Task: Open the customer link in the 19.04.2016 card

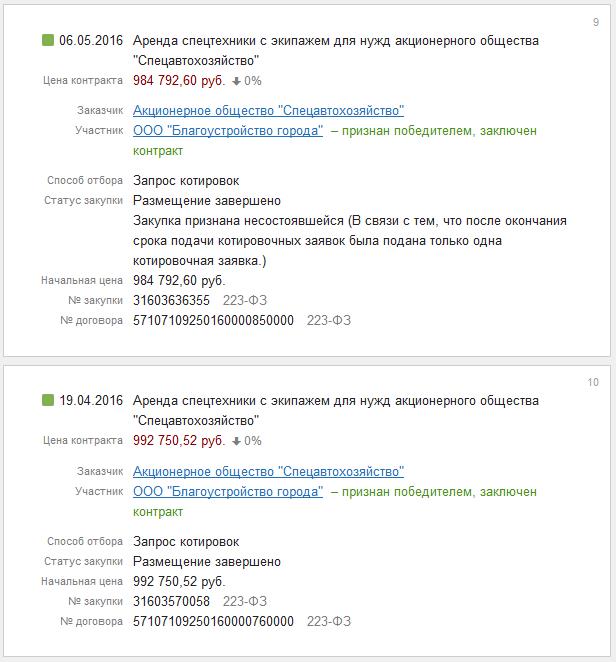Action: pyautogui.click(x=268, y=471)
